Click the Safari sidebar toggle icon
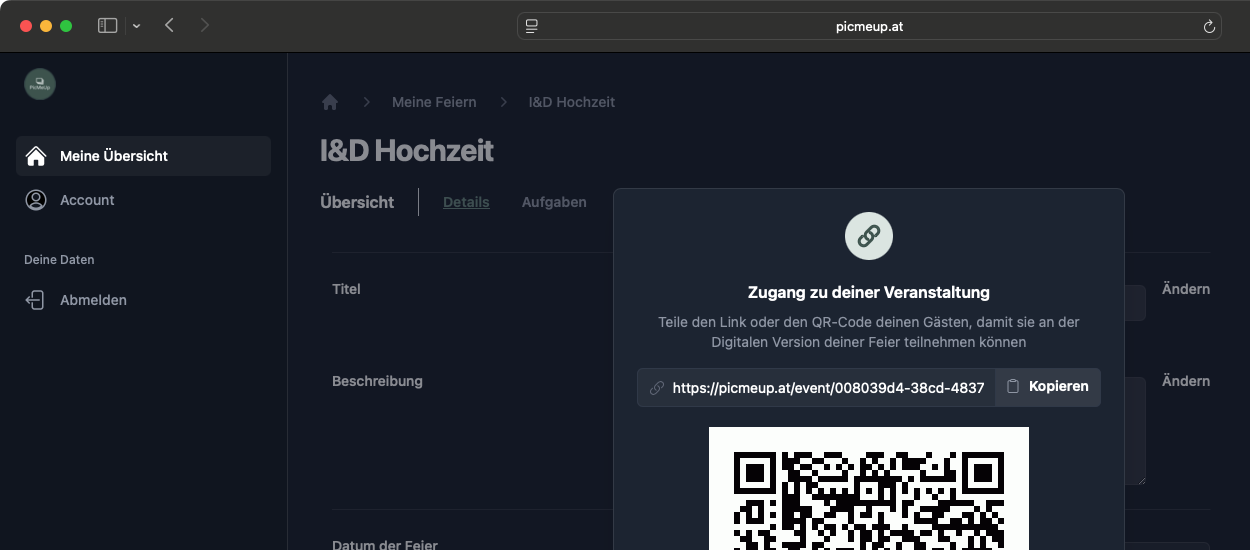 [107, 26]
